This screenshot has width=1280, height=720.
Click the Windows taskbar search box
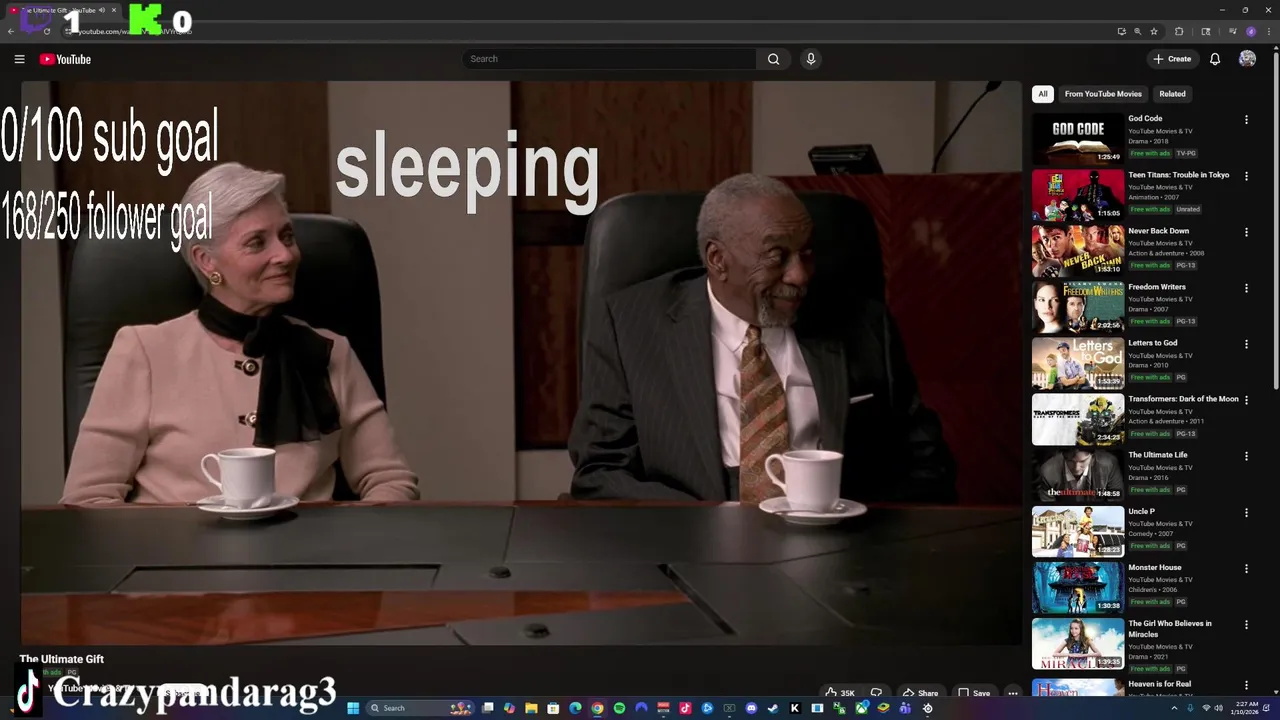(420, 708)
